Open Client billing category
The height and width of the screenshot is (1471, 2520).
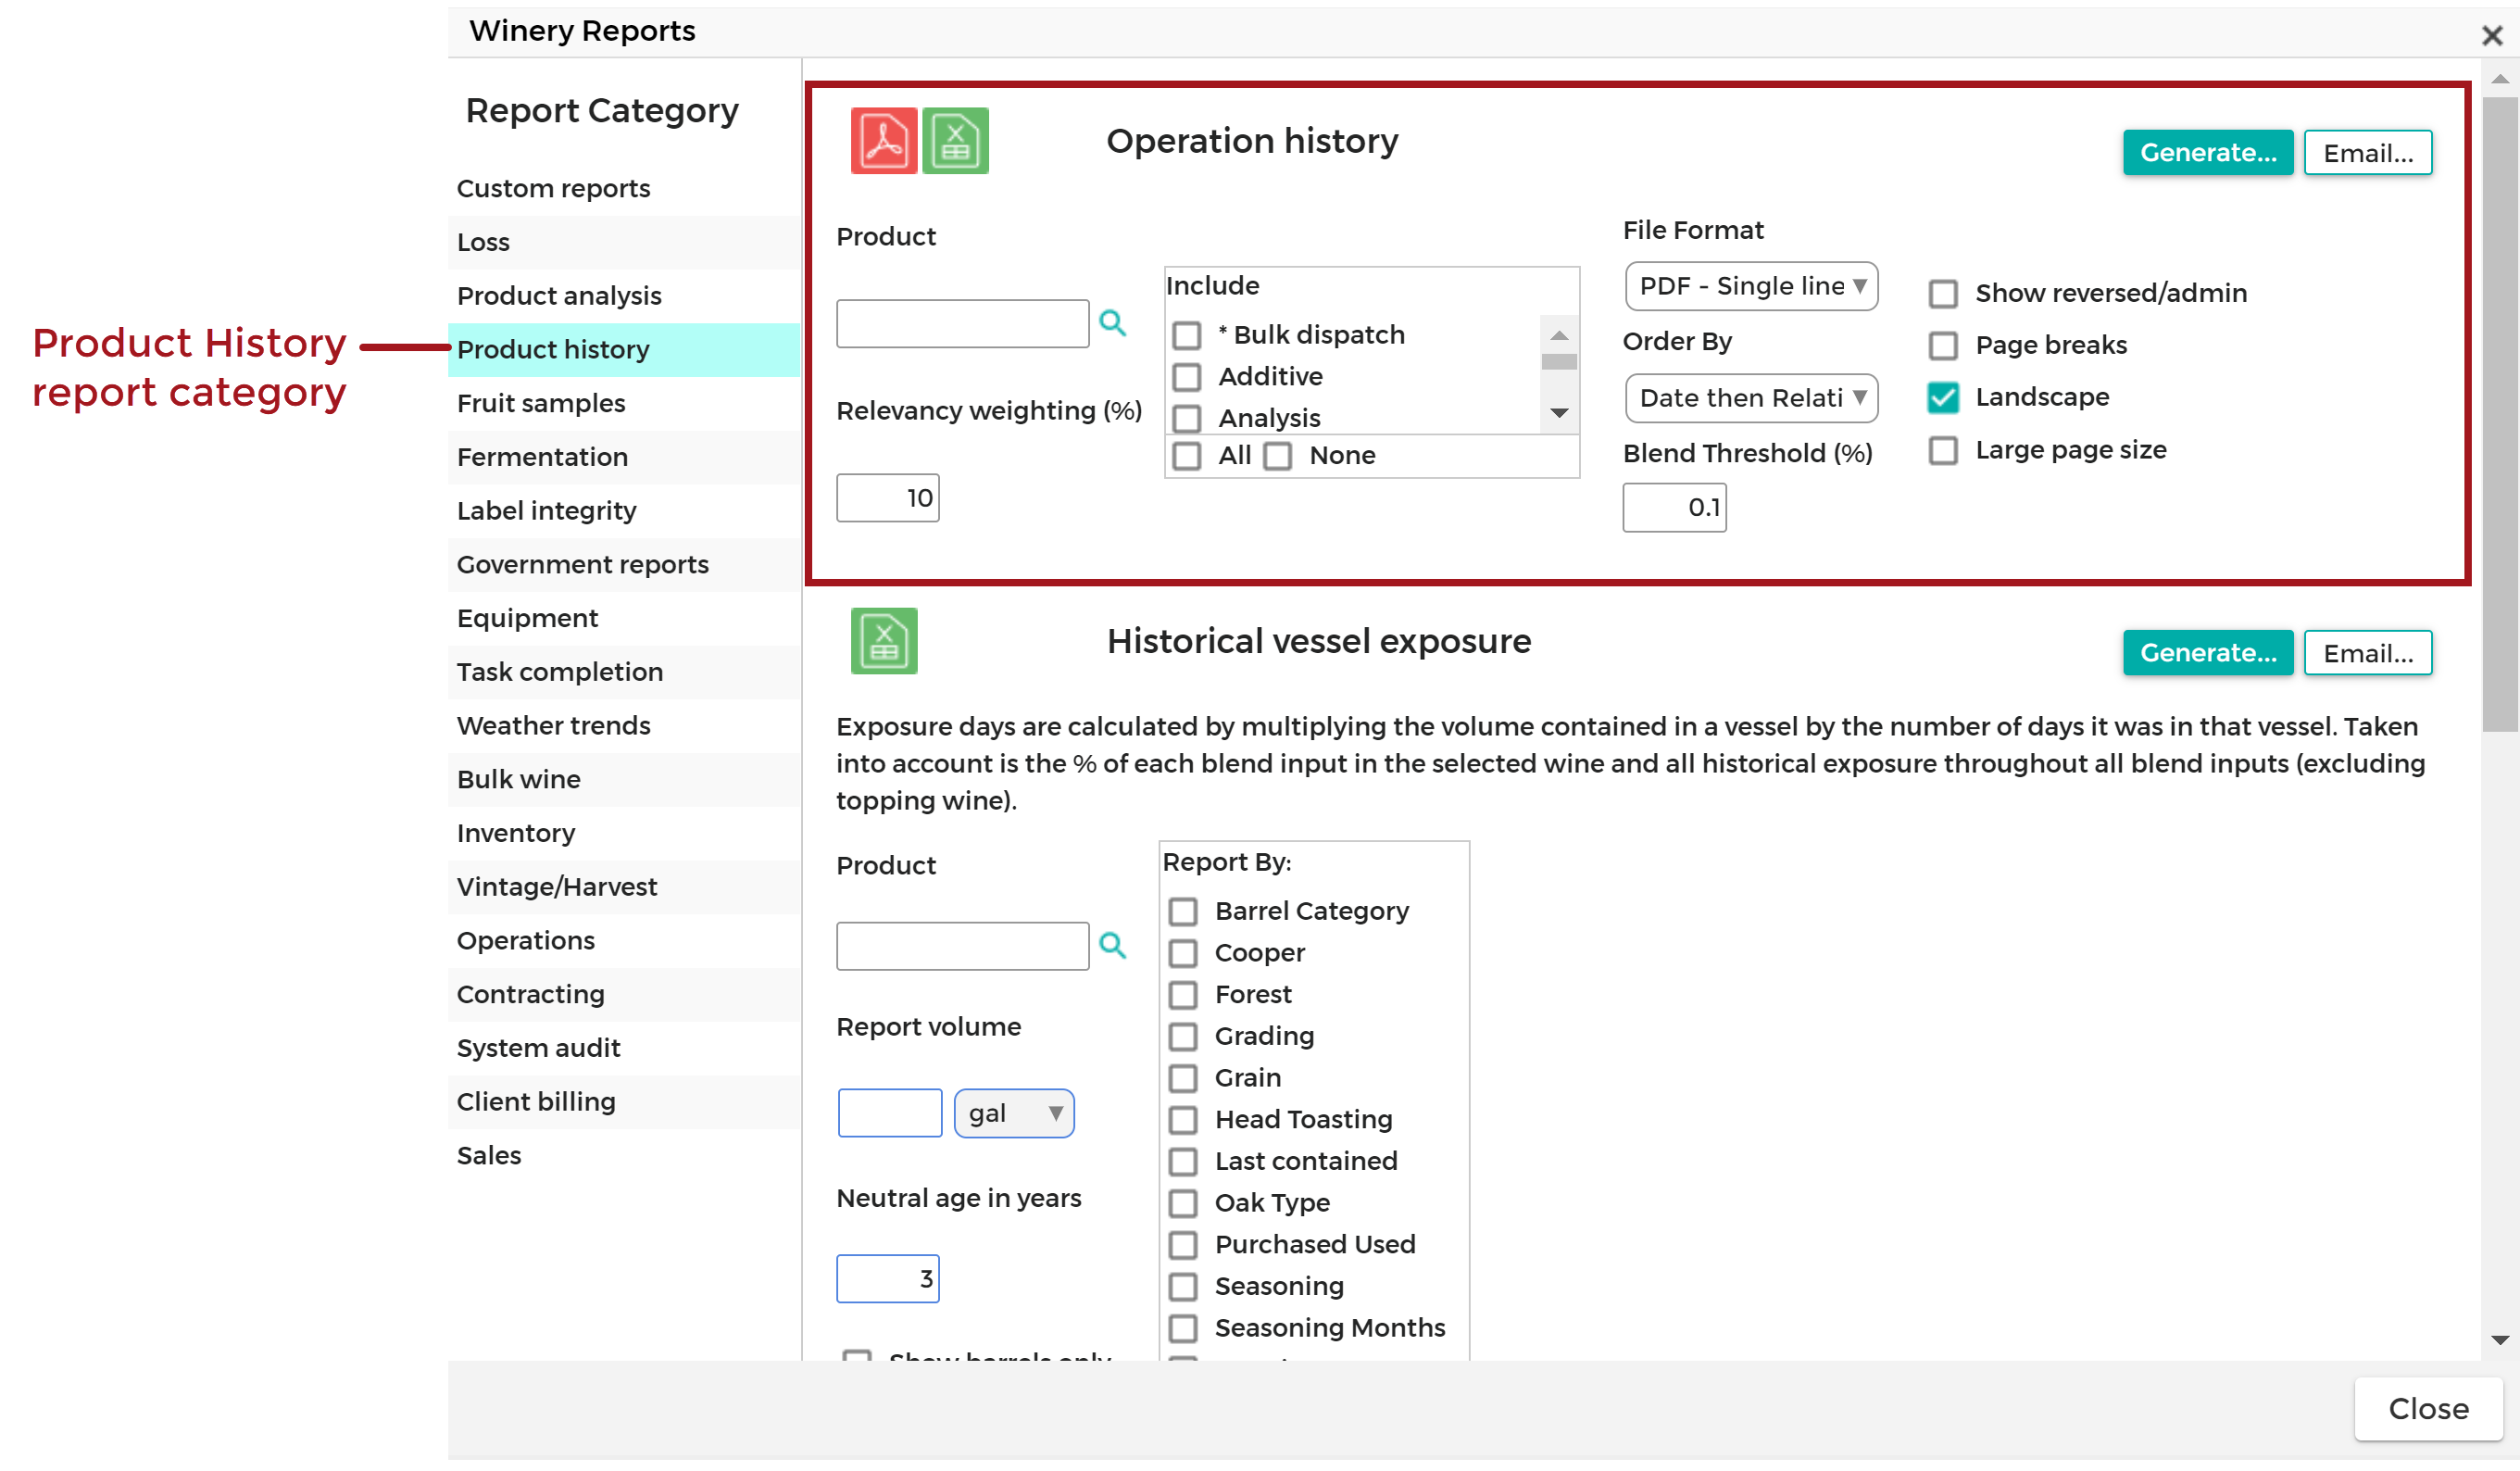(624, 1102)
